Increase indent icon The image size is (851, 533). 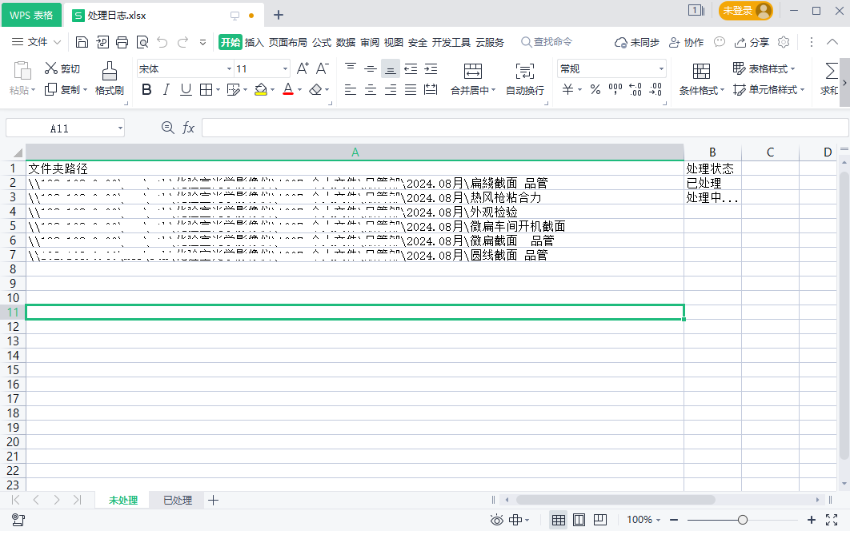point(431,68)
